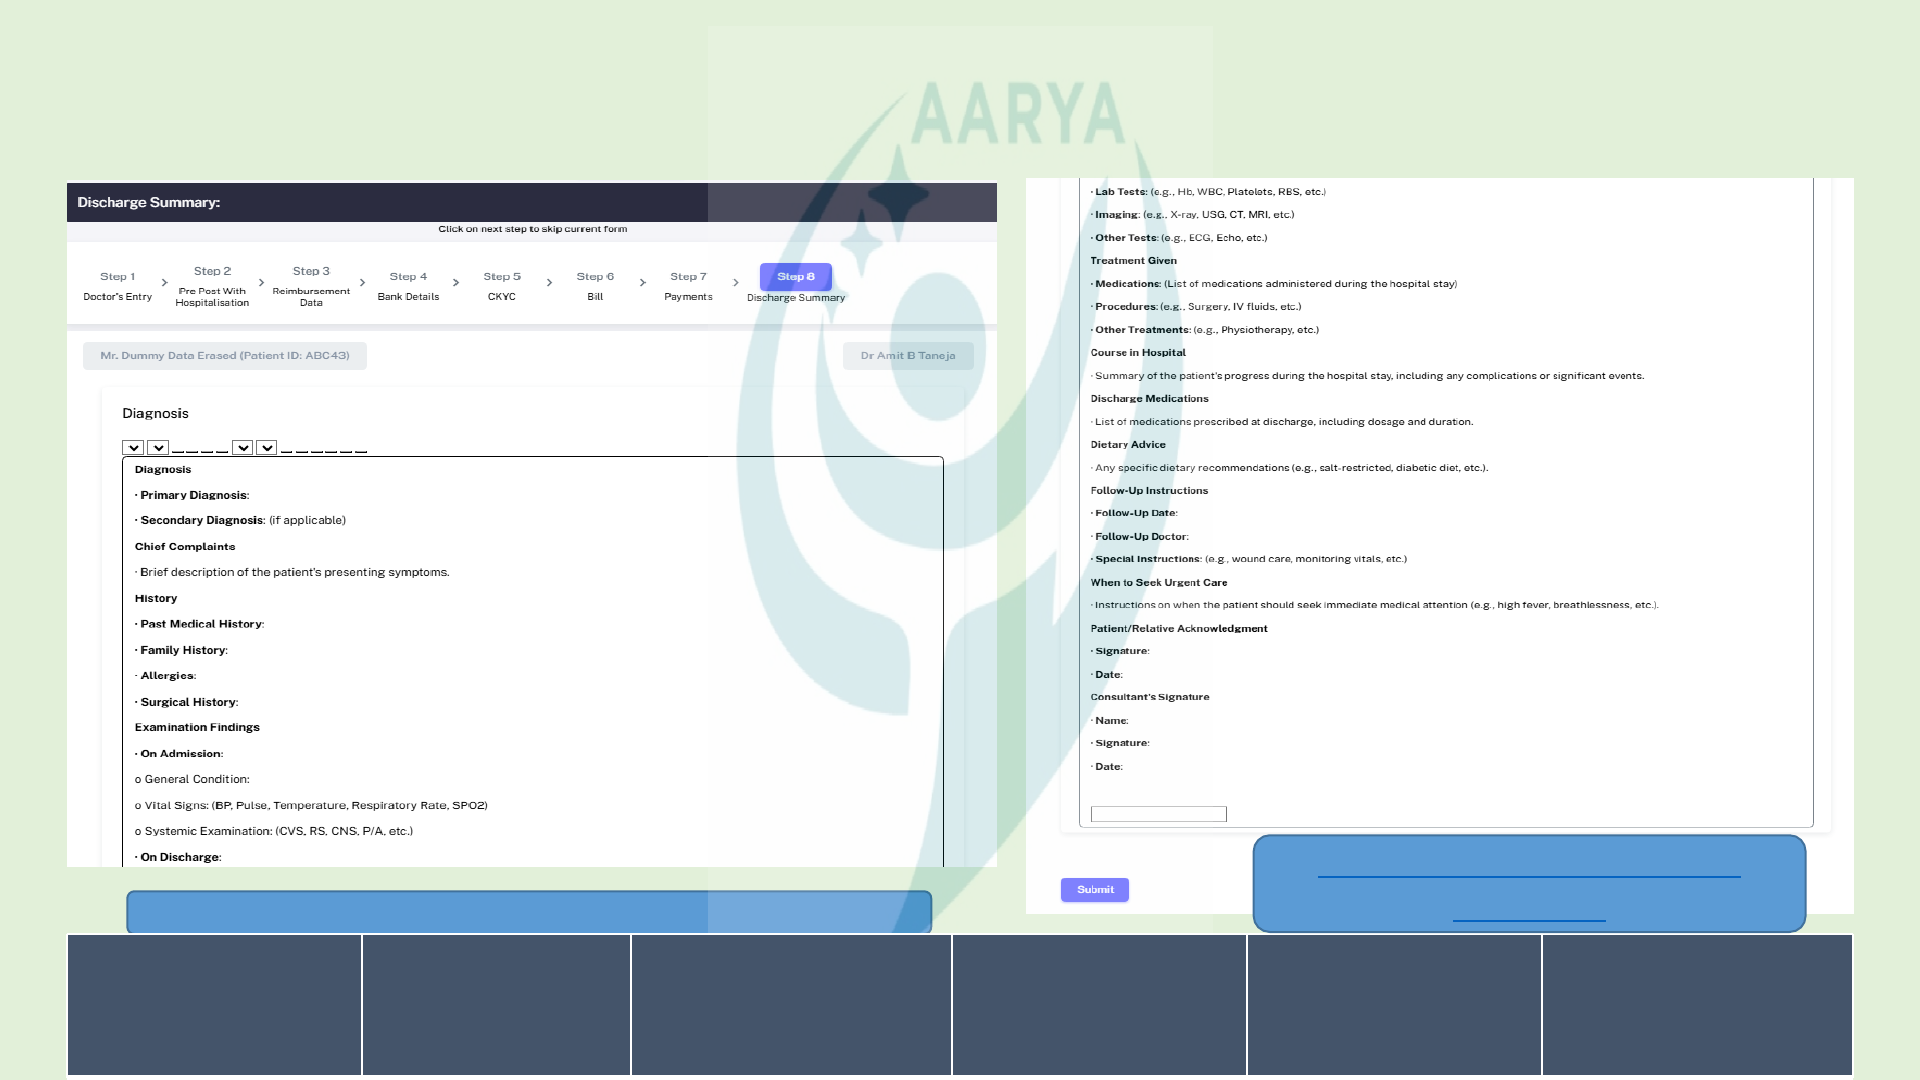This screenshot has width=1920, height=1080.
Task: Click the empty input box below Consultant's Date
Action: pyautogui.click(x=1158, y=814)
